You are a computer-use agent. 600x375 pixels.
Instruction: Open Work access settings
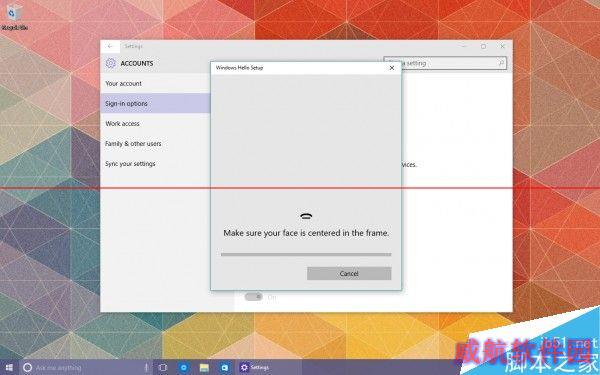tap(155, 124)
